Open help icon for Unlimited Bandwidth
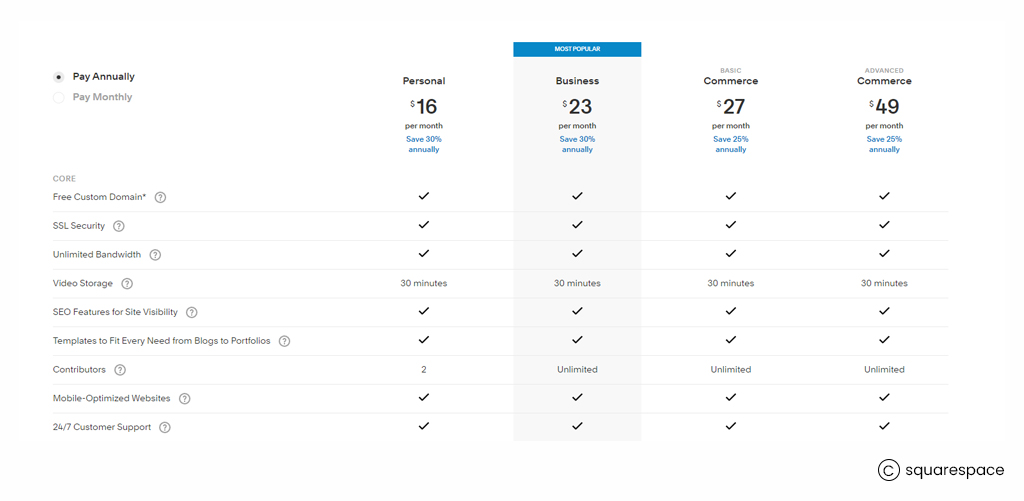Screen dimensions: 1024x501 [155, 255]
